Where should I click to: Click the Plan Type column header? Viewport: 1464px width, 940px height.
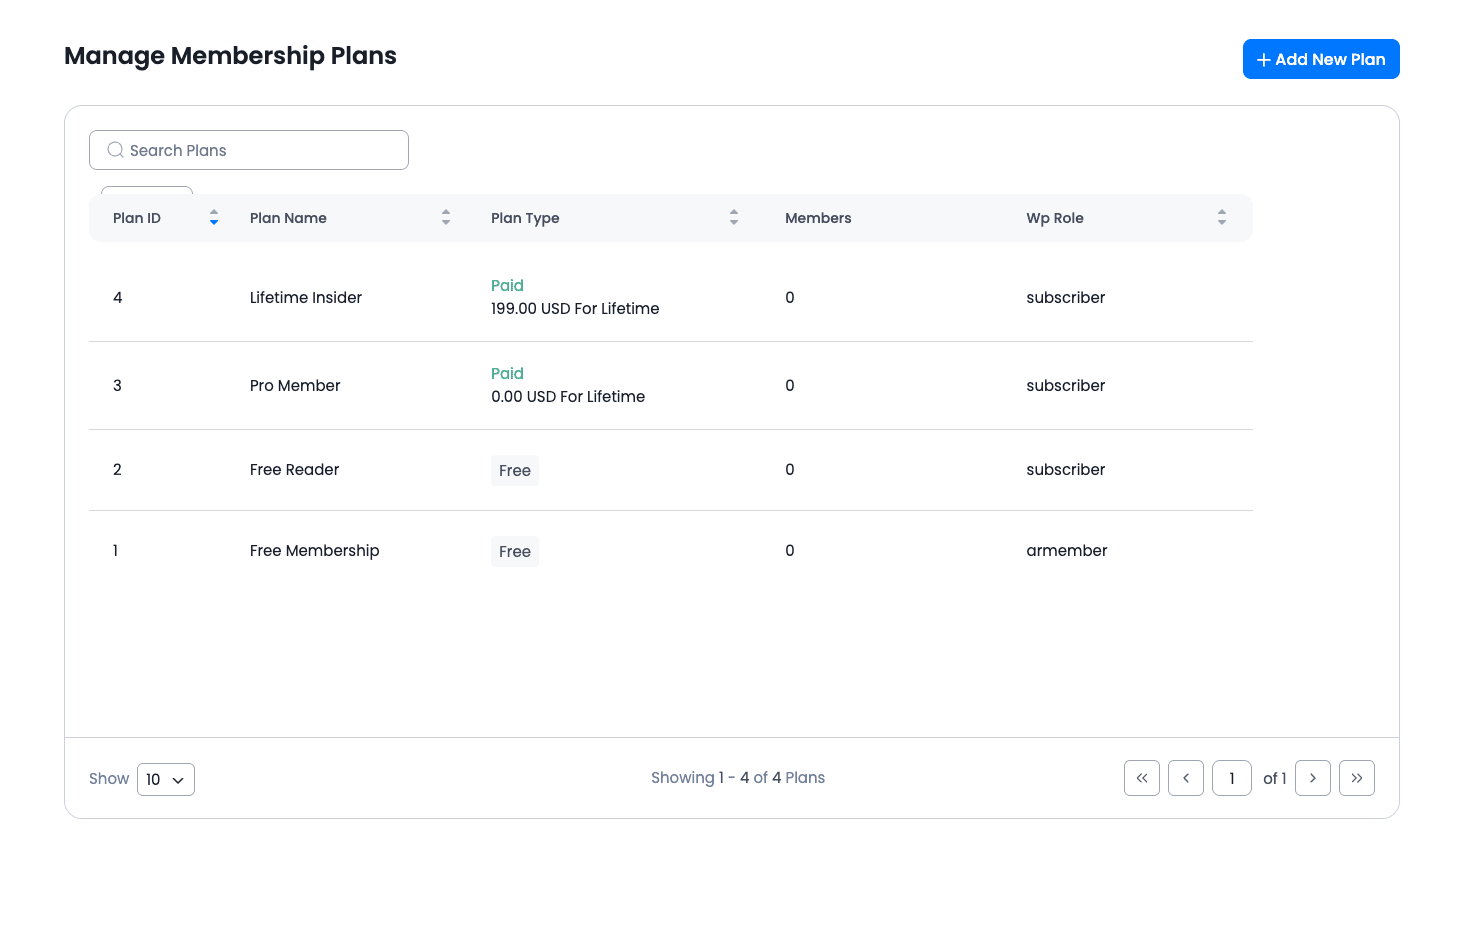point(525,218)
